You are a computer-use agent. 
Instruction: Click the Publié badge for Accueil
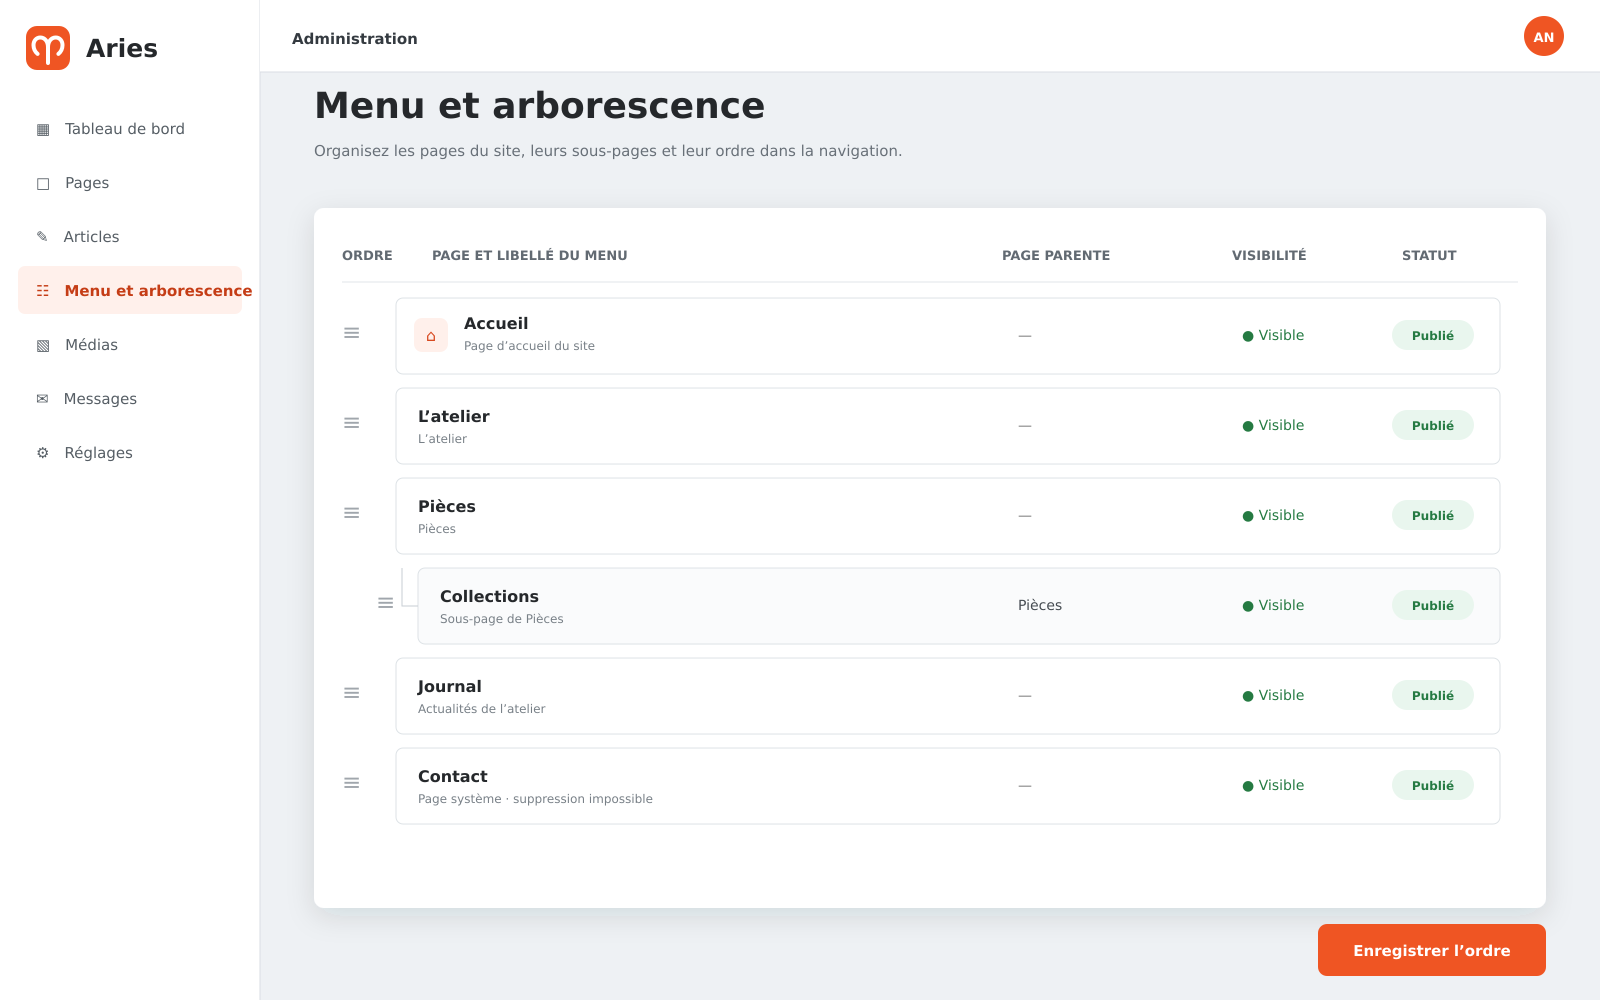pyautogui.click(x=1433, y=336)
